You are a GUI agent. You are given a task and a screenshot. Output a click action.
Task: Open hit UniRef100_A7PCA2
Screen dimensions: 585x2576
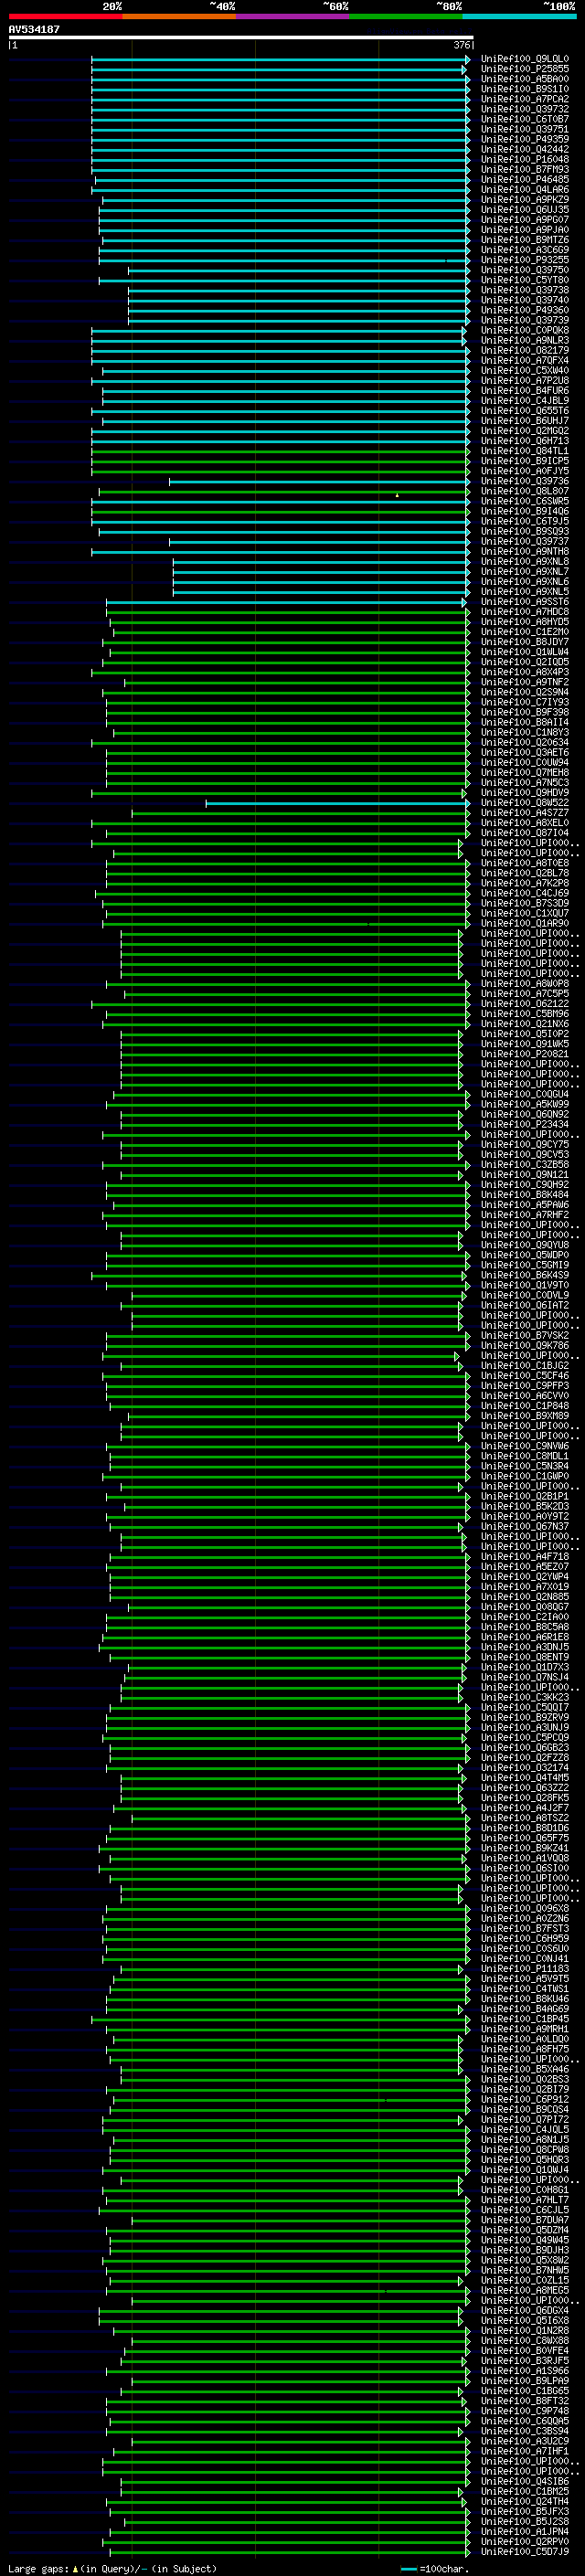(x=525, y=99)
